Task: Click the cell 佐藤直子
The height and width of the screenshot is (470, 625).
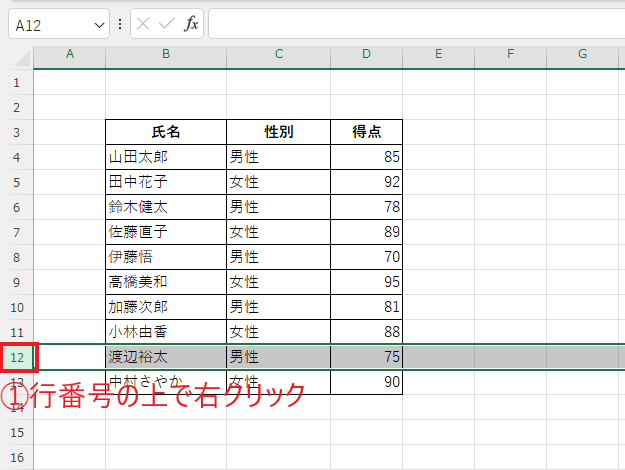Action: pos(166,232)
